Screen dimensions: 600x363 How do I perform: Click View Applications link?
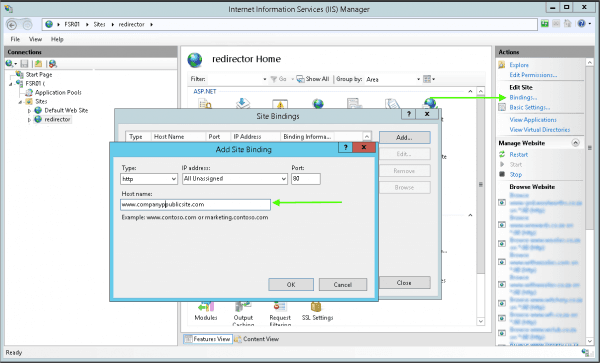(x=533, y=120)
